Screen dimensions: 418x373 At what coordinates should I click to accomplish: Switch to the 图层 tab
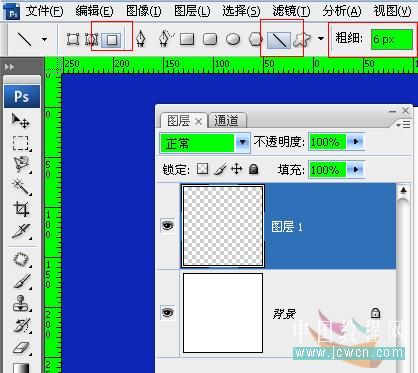[179, 121]
